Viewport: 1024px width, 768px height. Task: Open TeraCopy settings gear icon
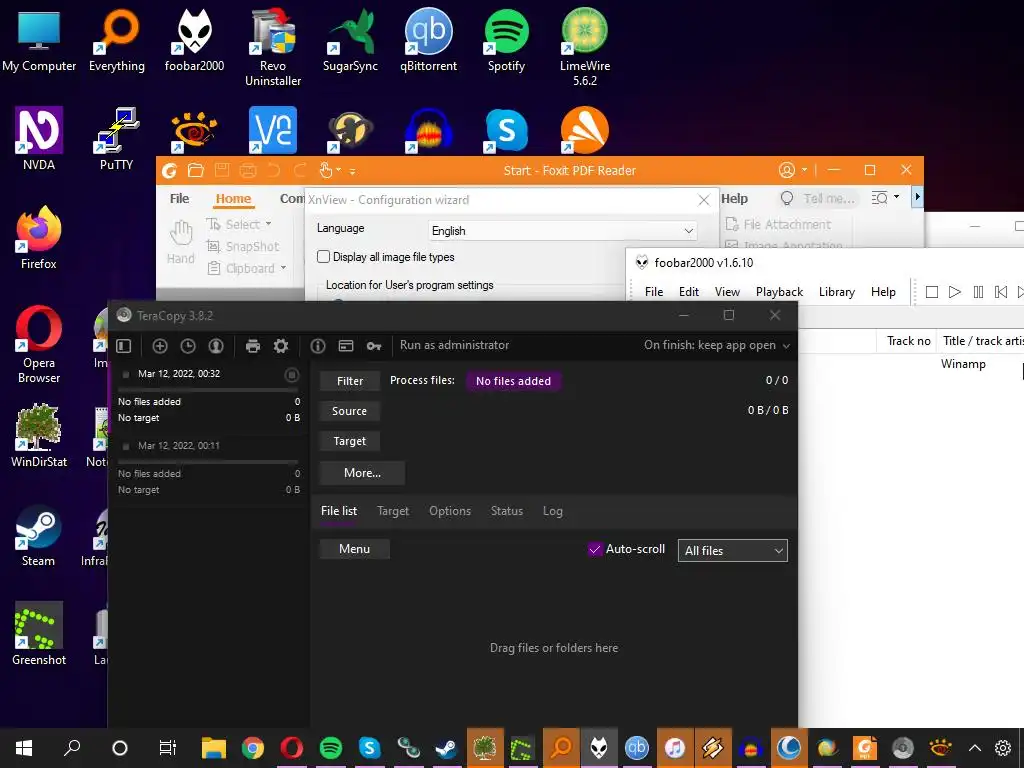[x=281, y=345]
